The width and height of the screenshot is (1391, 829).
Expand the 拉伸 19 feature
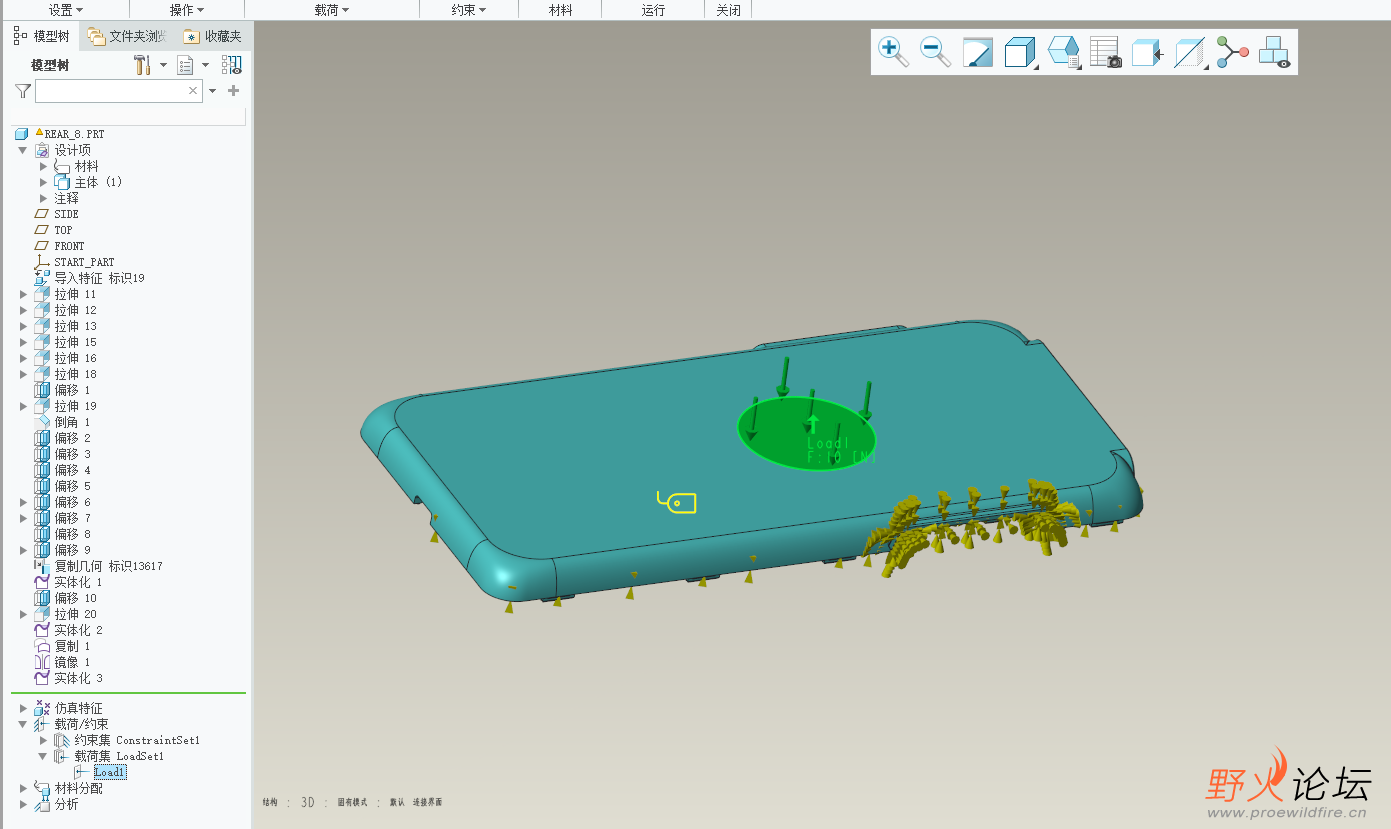coord(23,406)
